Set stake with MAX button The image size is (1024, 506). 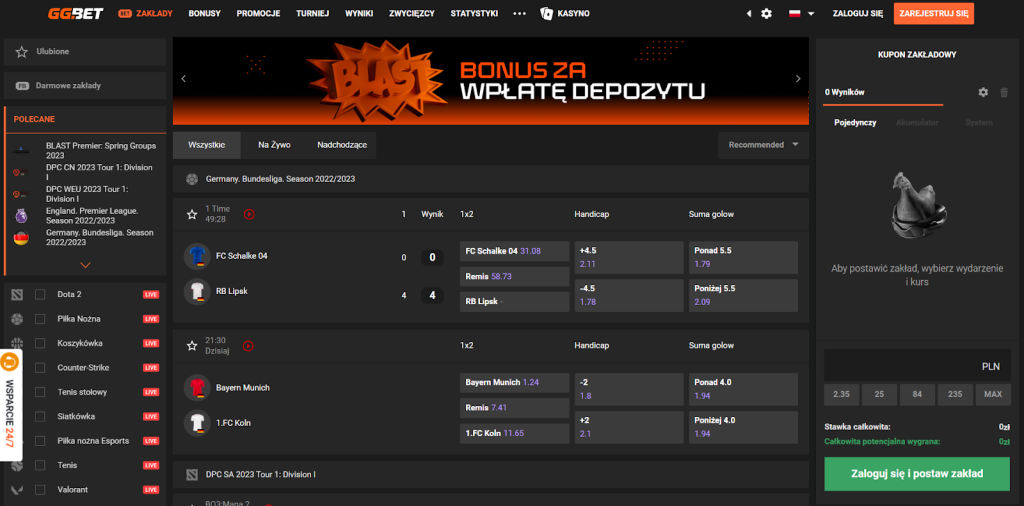coord(993,394)
